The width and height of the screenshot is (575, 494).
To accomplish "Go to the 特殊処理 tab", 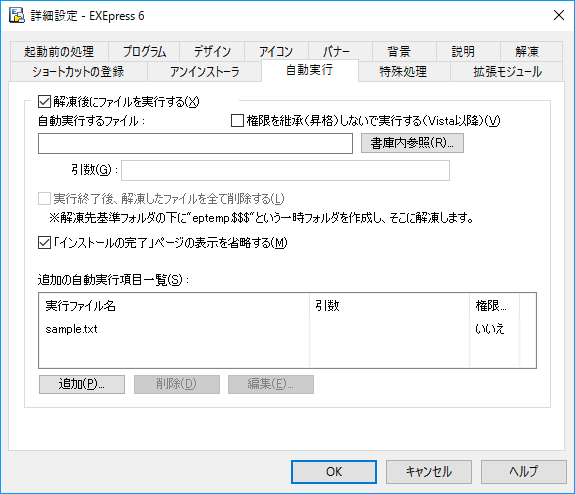I will [x=404, y=72].
